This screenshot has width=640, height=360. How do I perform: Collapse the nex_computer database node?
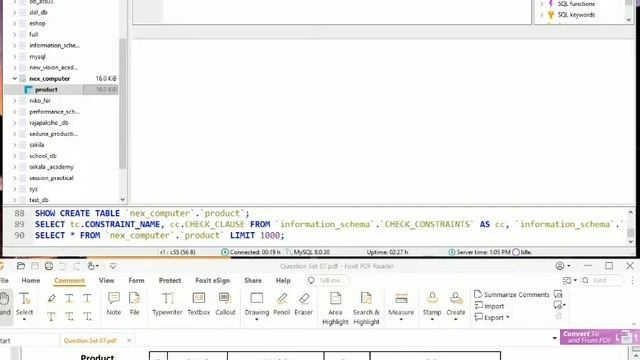[x=15, y=78]
